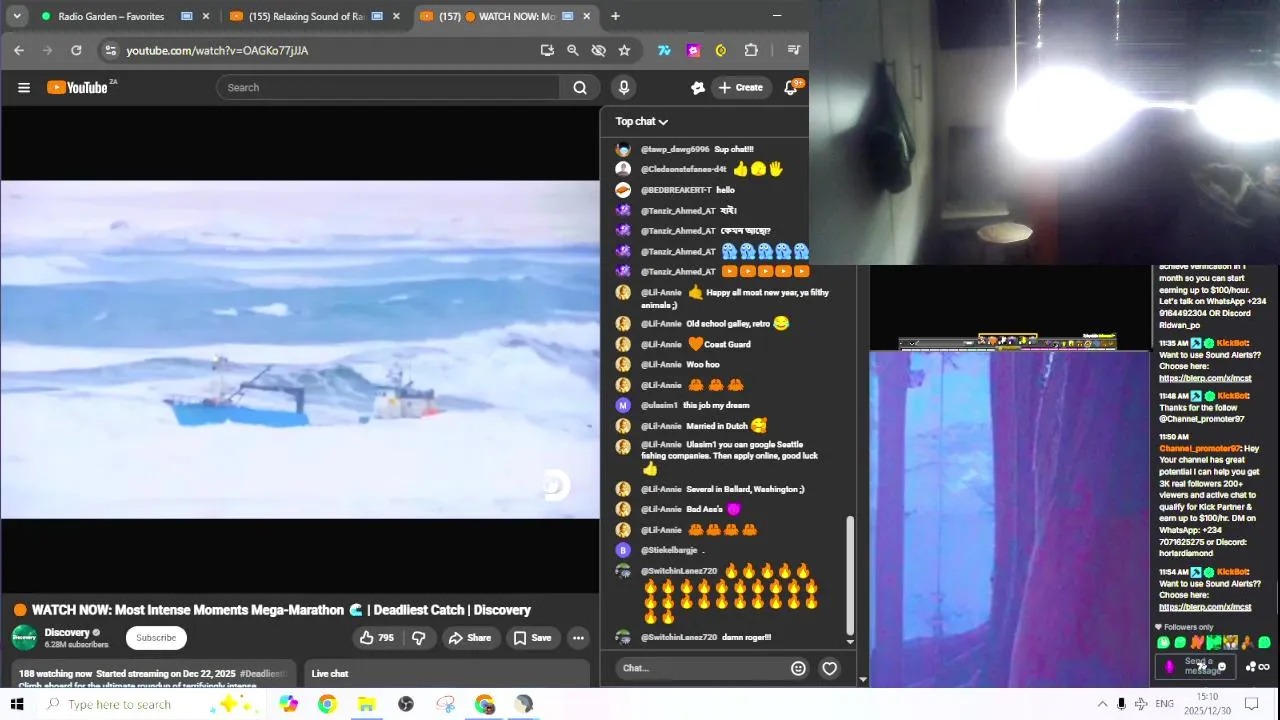The height and width of the screenshot is (720, 1280).
Task: Focus the YouTube search field
Action: tap(388, 88)
